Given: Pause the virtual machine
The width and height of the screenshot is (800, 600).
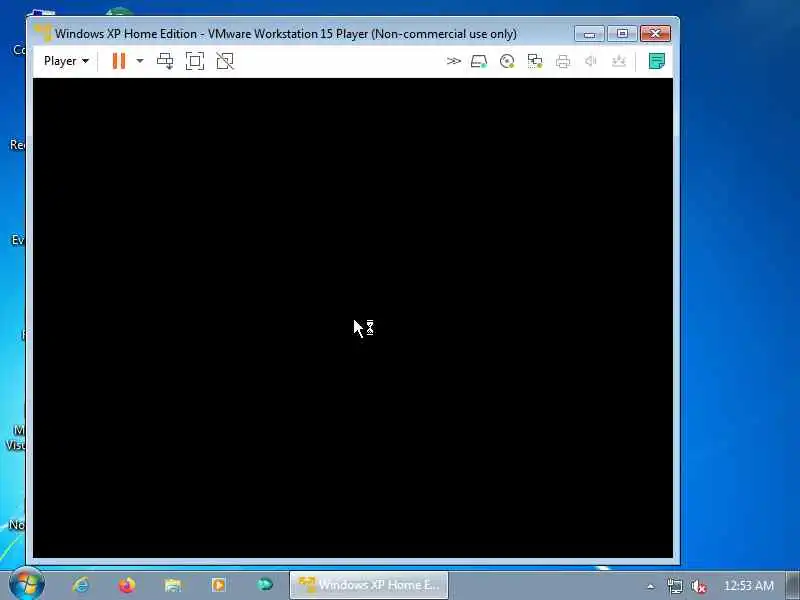Looking at the screenshot, I should (x=119, y=61).
